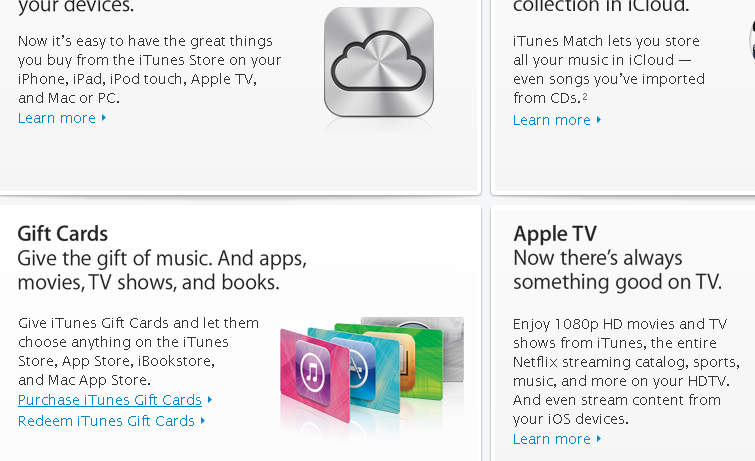The image size is (755, 461).
Task: Open Learn more link under iCloud devices text
Action: 57,118
